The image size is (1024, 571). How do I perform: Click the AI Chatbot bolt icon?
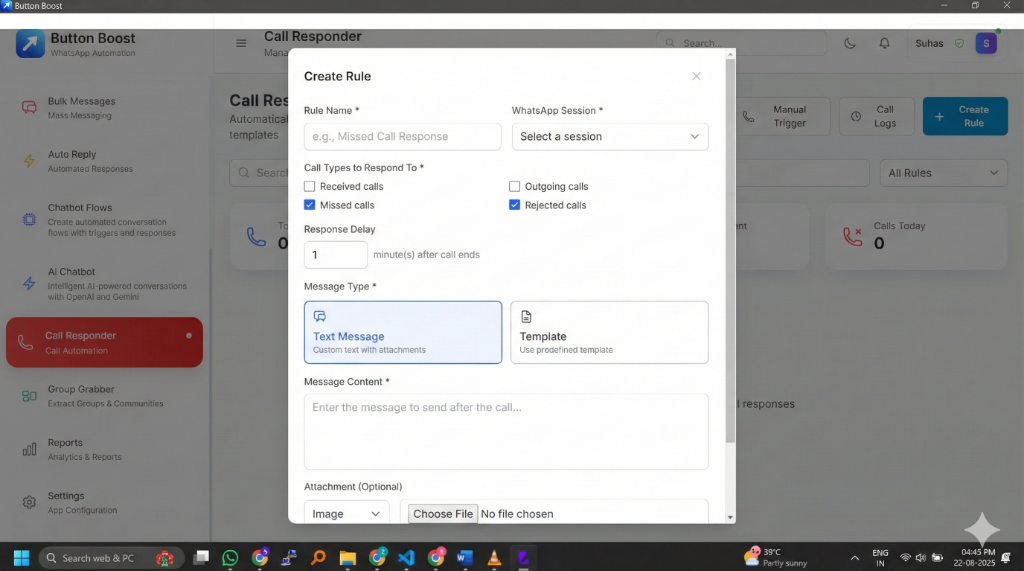29,284
